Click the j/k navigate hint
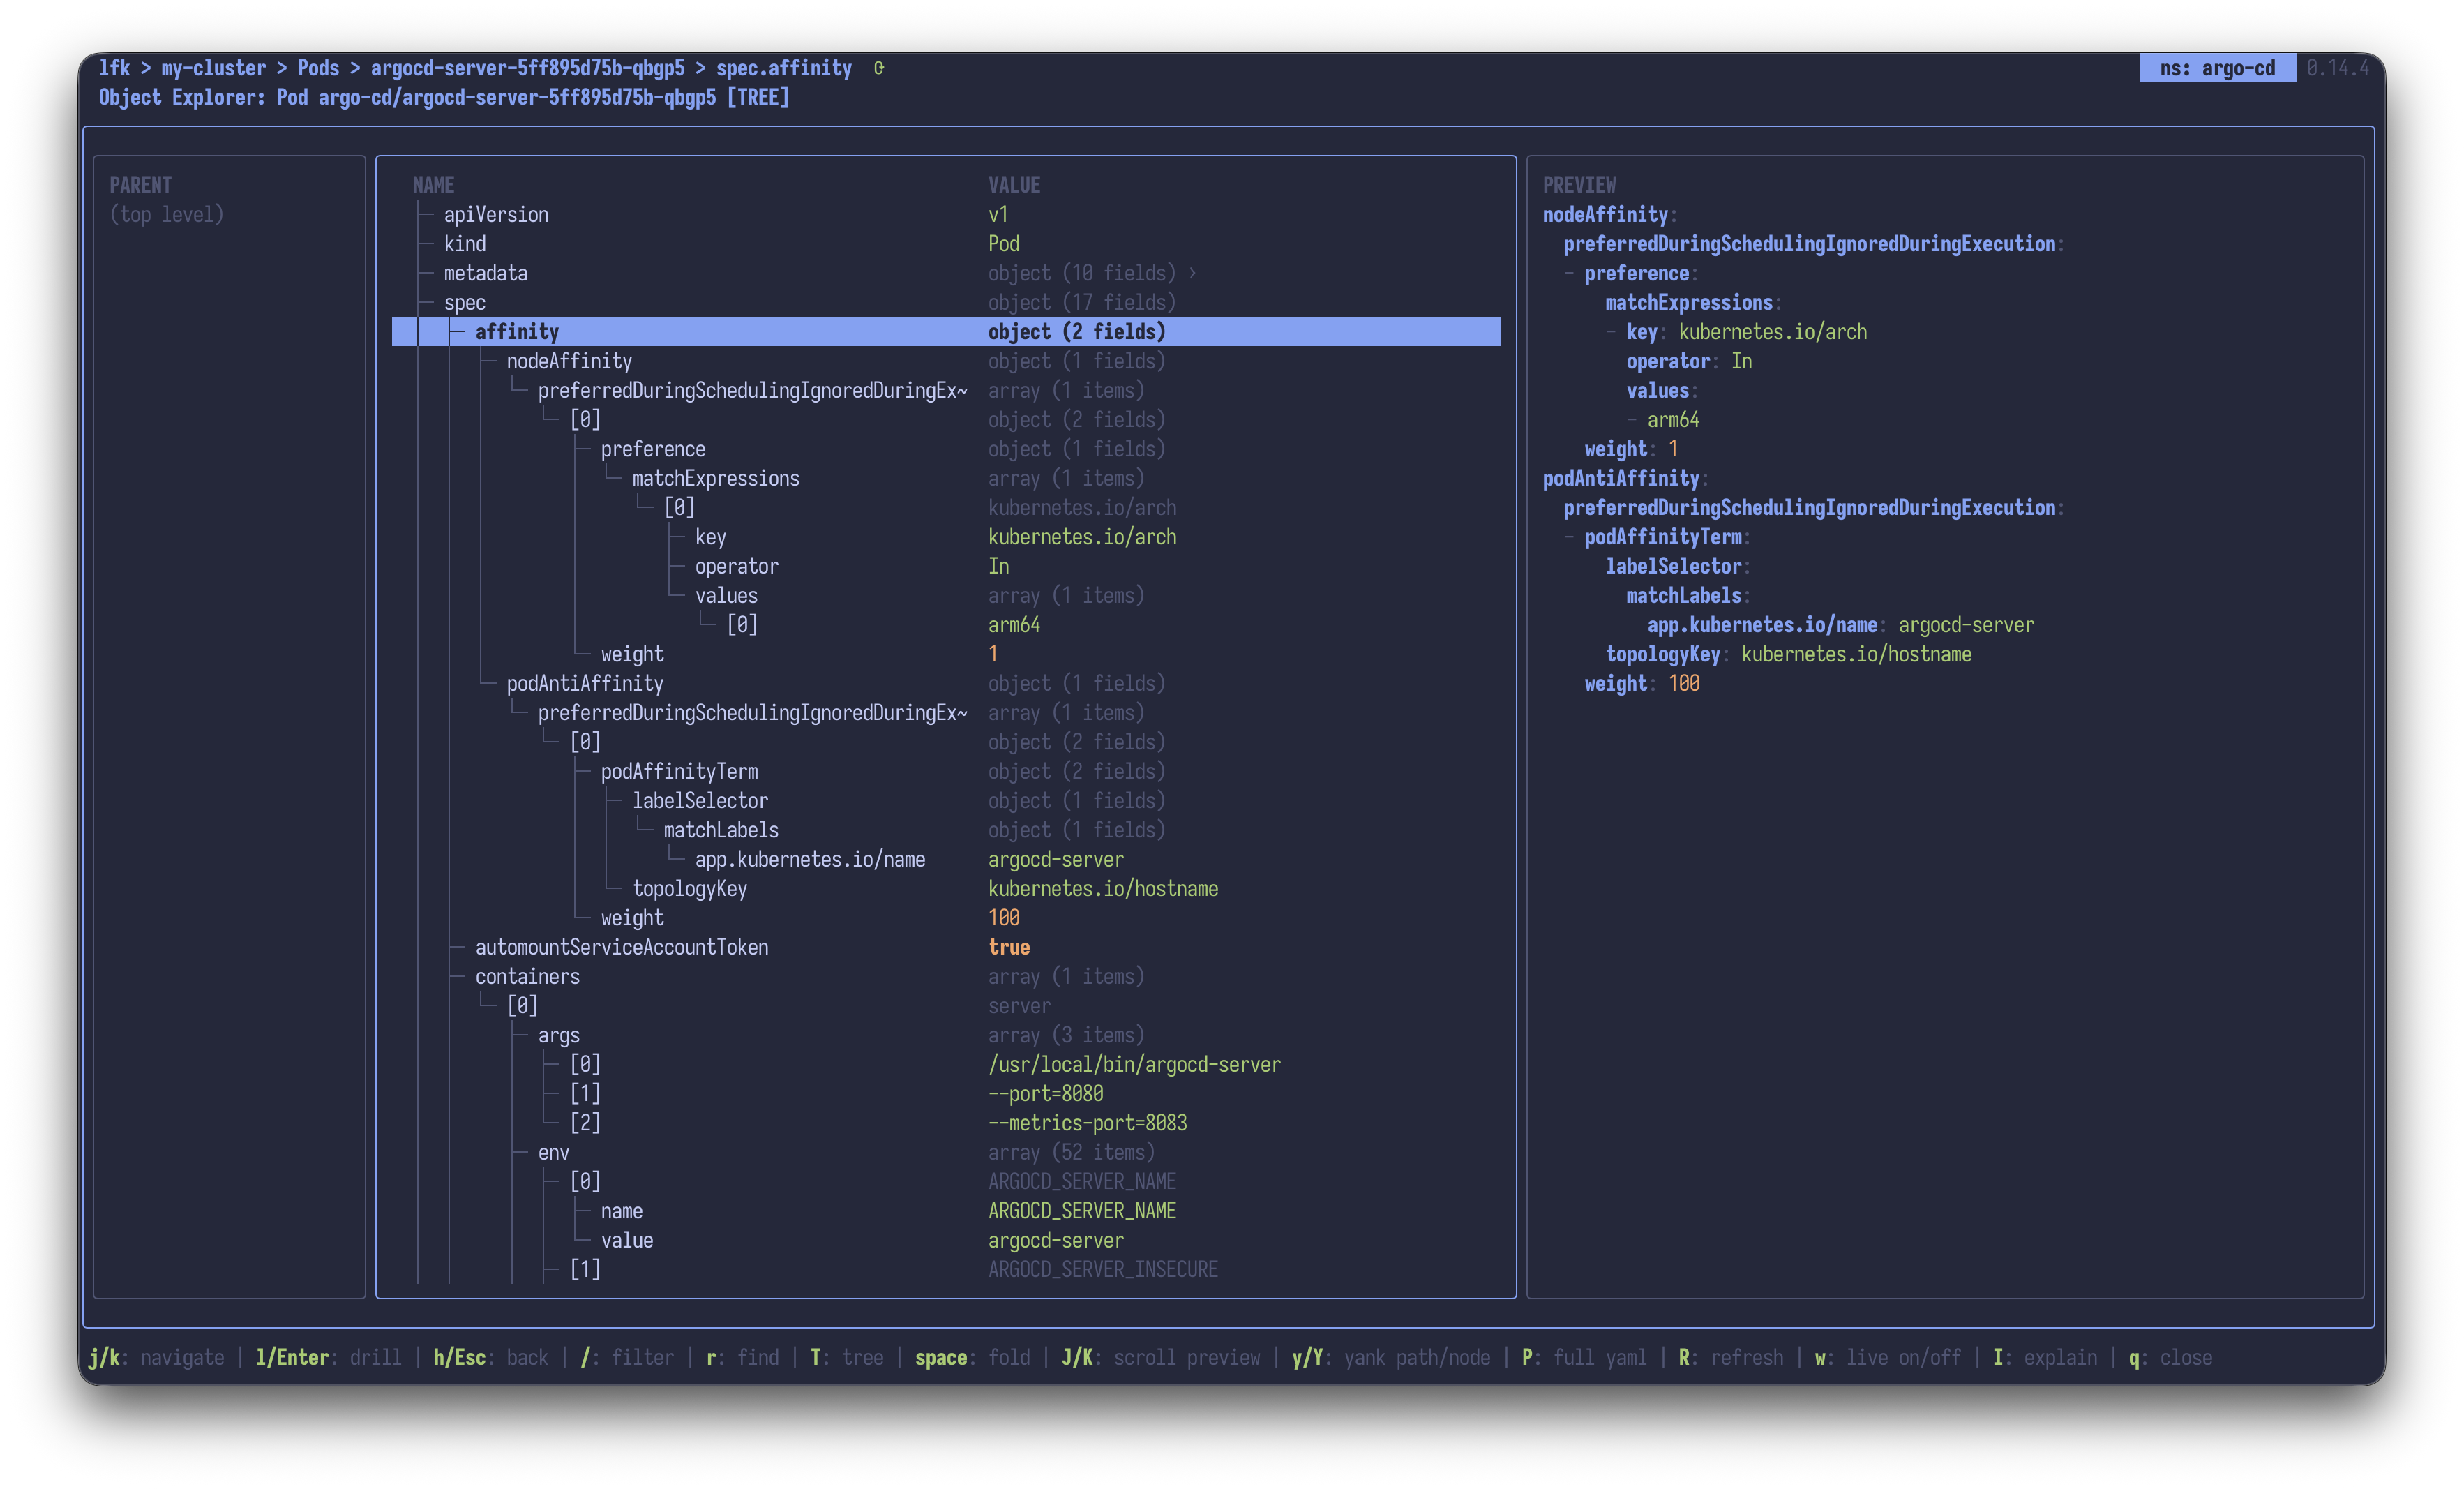Screen dimensions: 2464x1489 [157, 1358]
